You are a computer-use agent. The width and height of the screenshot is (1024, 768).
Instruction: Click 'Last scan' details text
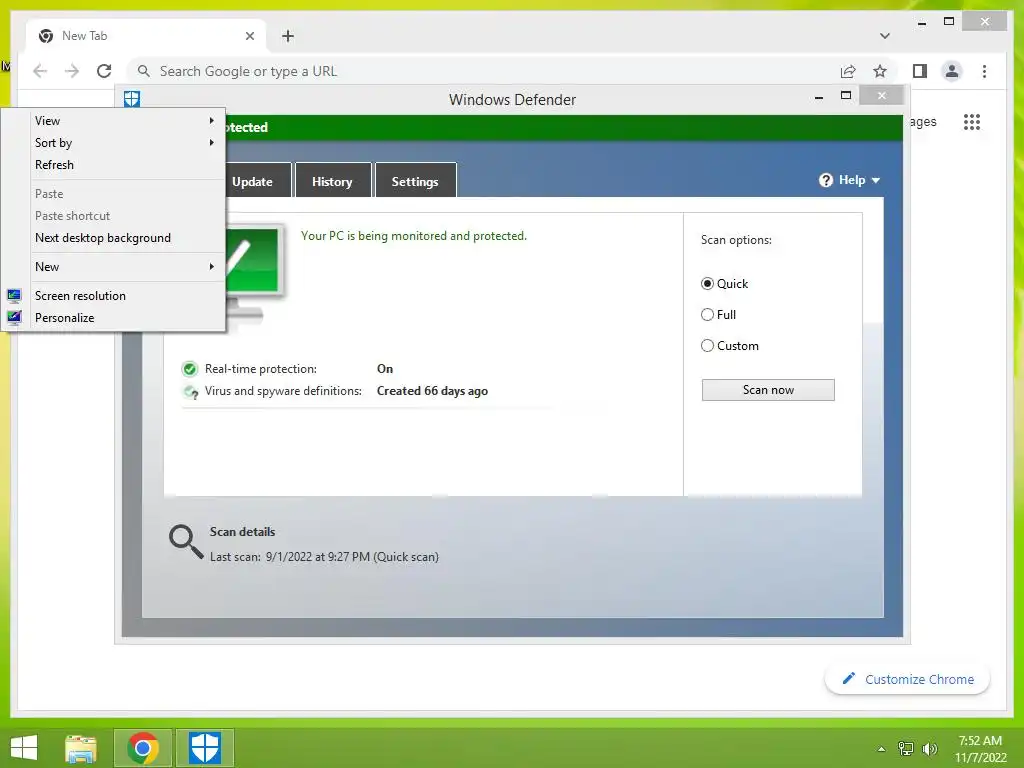[x=324, y=557]
